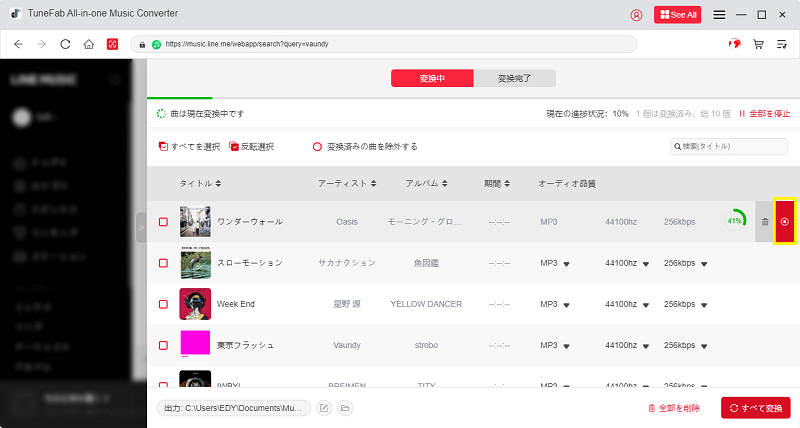Screen dimensions: 800x428
Task: Reload the page with refresh icon
Action: tap(65, 44)
